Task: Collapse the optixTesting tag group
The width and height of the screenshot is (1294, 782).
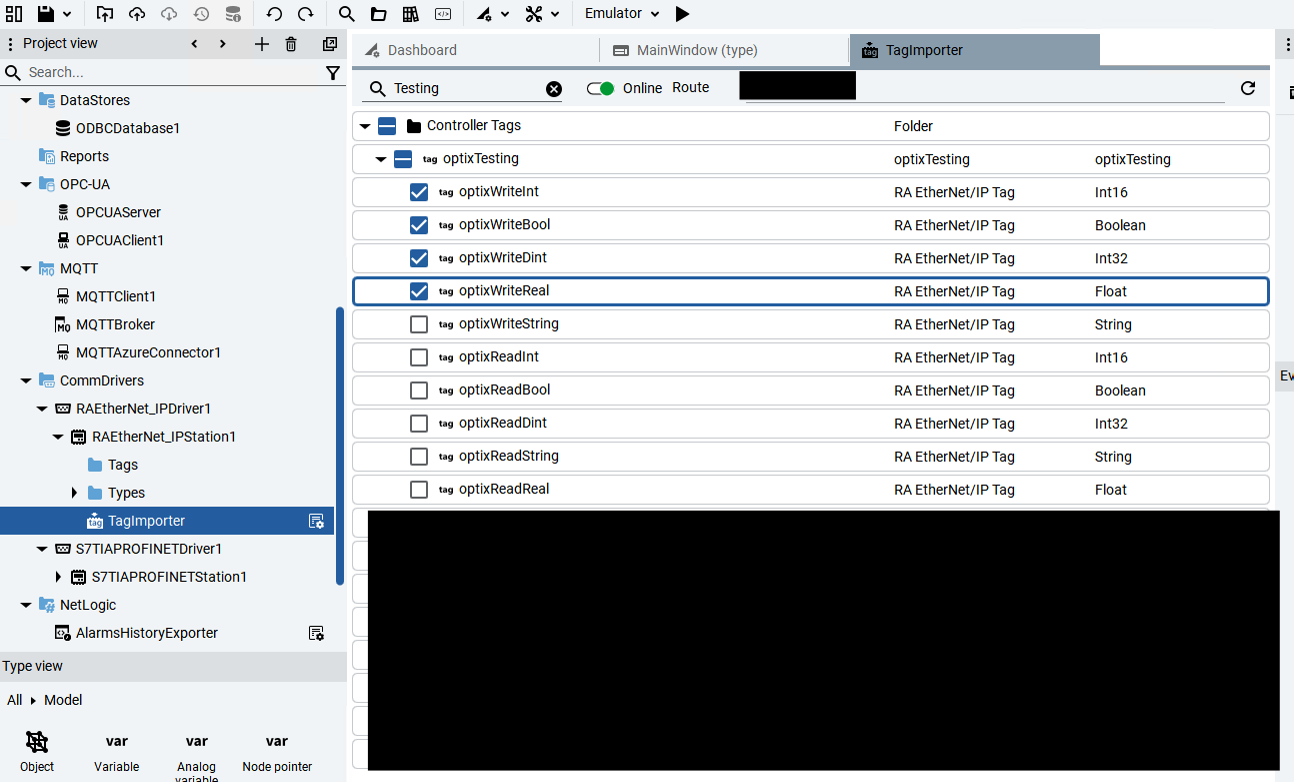Action: pos(381,159)
